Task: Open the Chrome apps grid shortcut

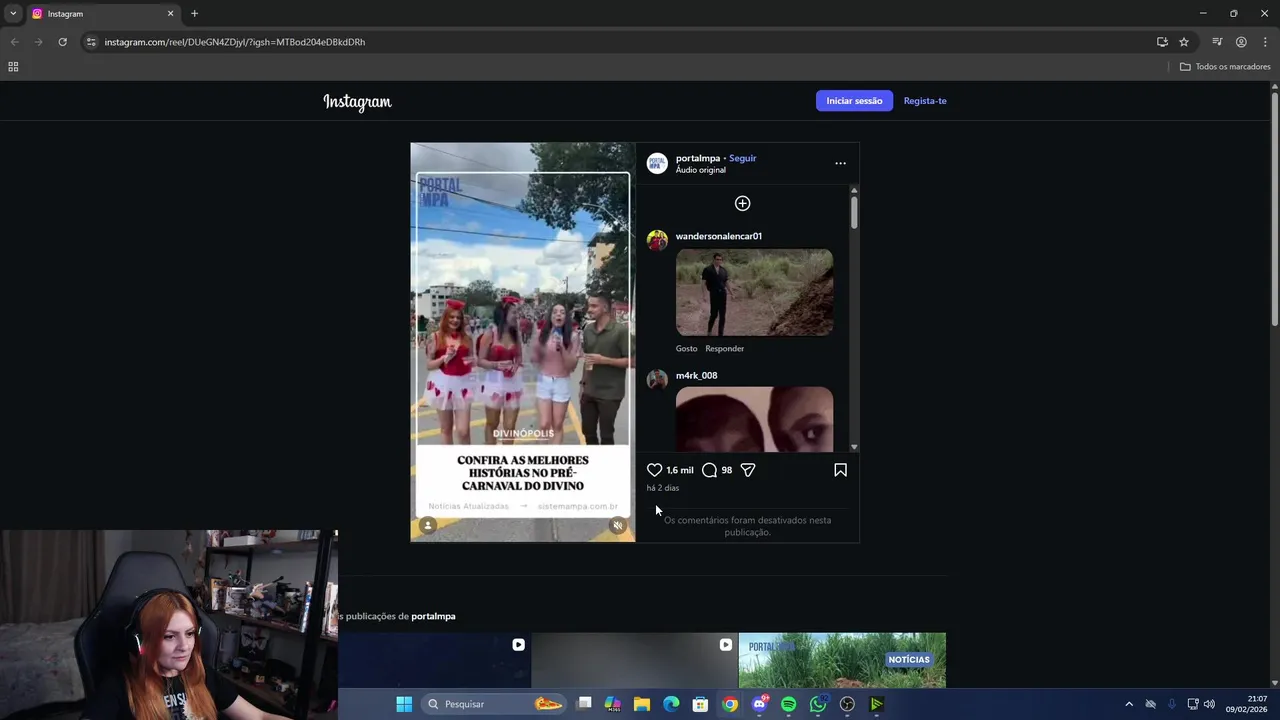Action: pyautogui.click(x=13, y=67)
